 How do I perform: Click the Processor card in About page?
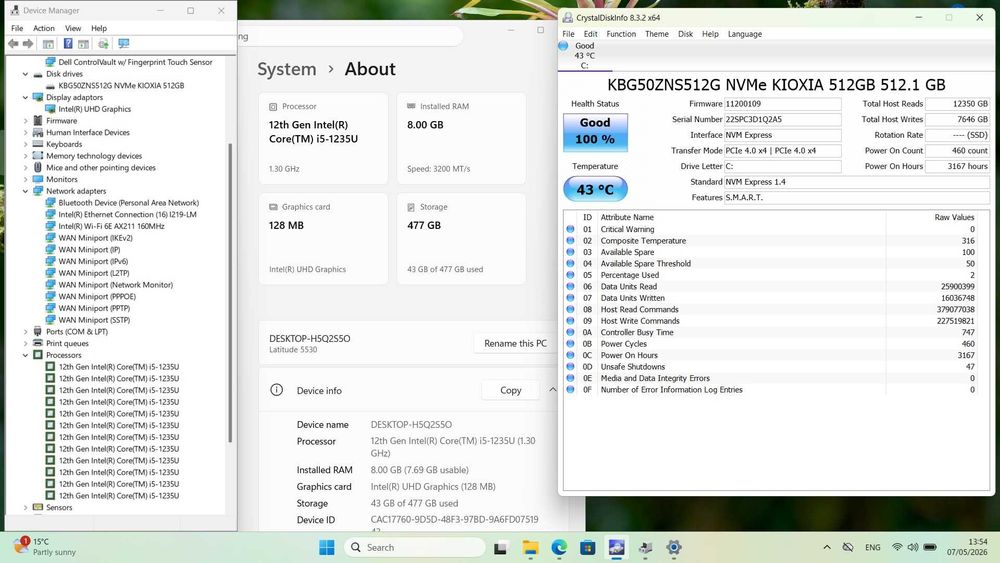pos(323,138)
